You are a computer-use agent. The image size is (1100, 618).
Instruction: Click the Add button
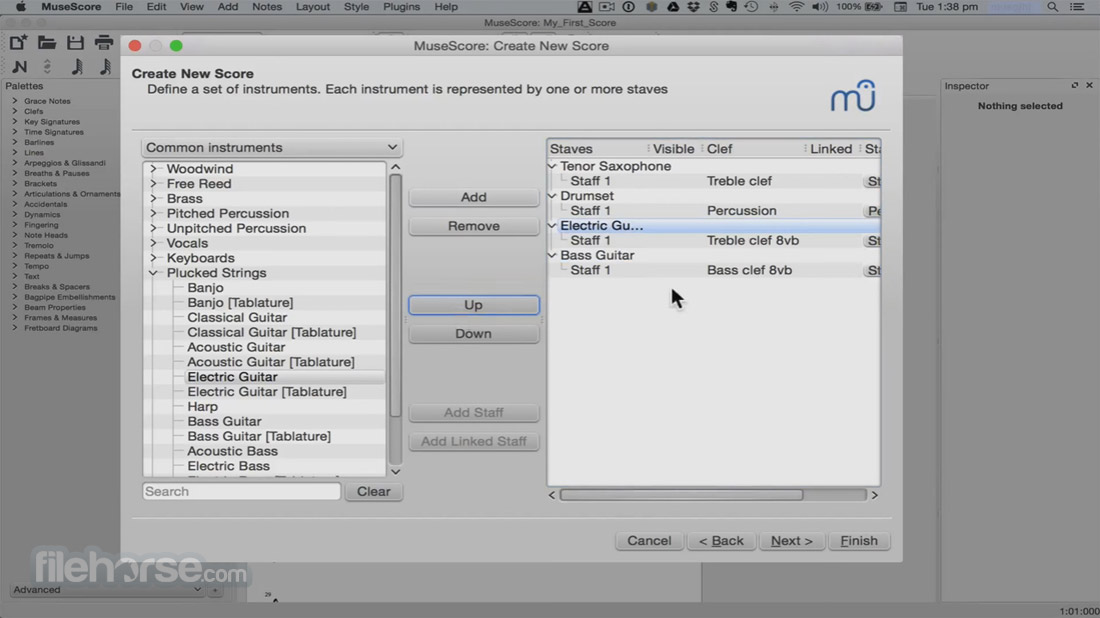474,197
